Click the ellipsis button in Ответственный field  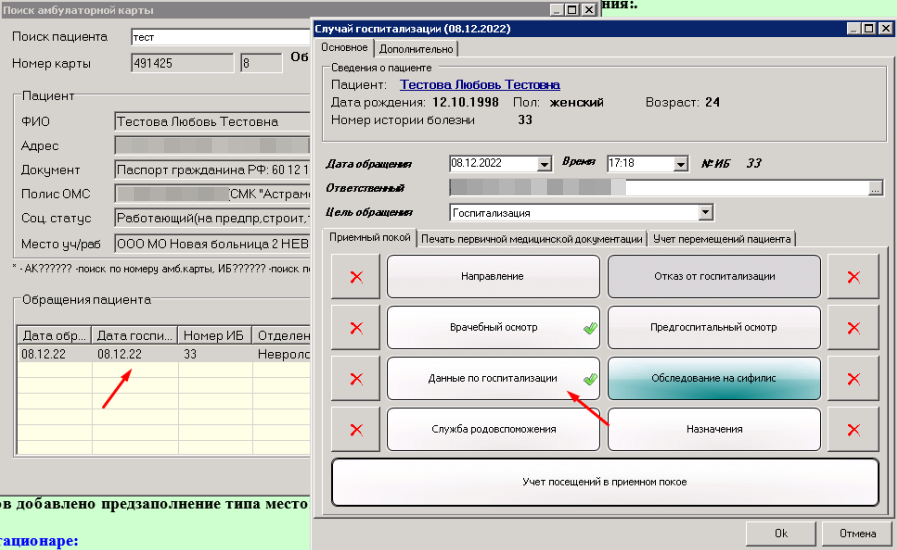[875, 188]
